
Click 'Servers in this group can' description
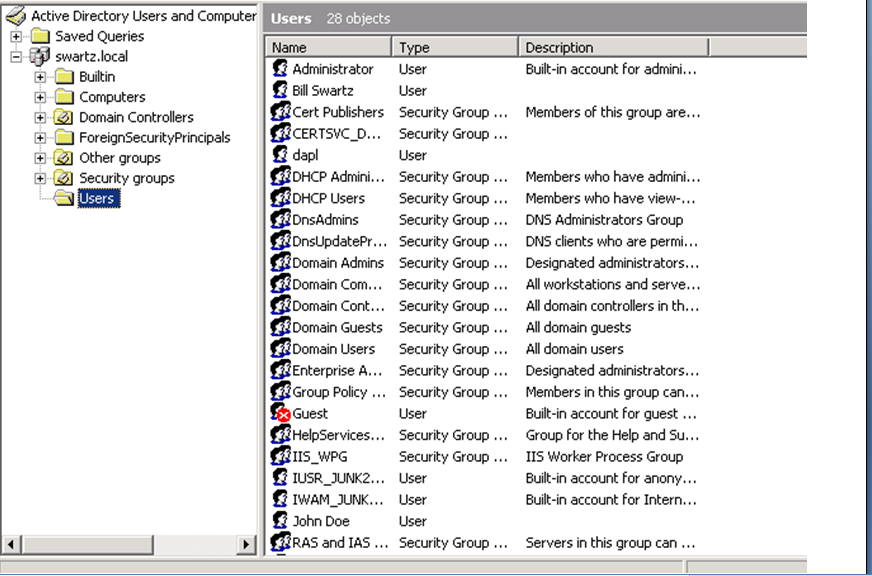(x=610, y=543)
